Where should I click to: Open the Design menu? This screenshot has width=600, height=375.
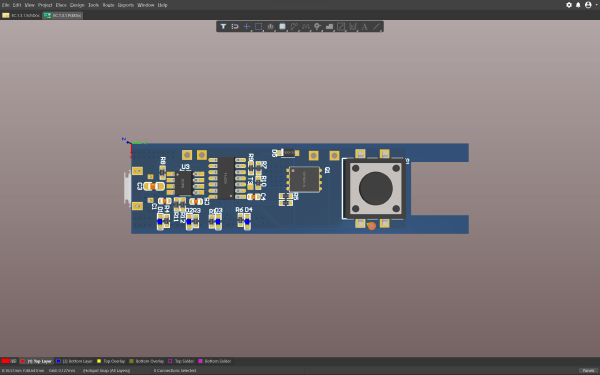pos(77,5)
